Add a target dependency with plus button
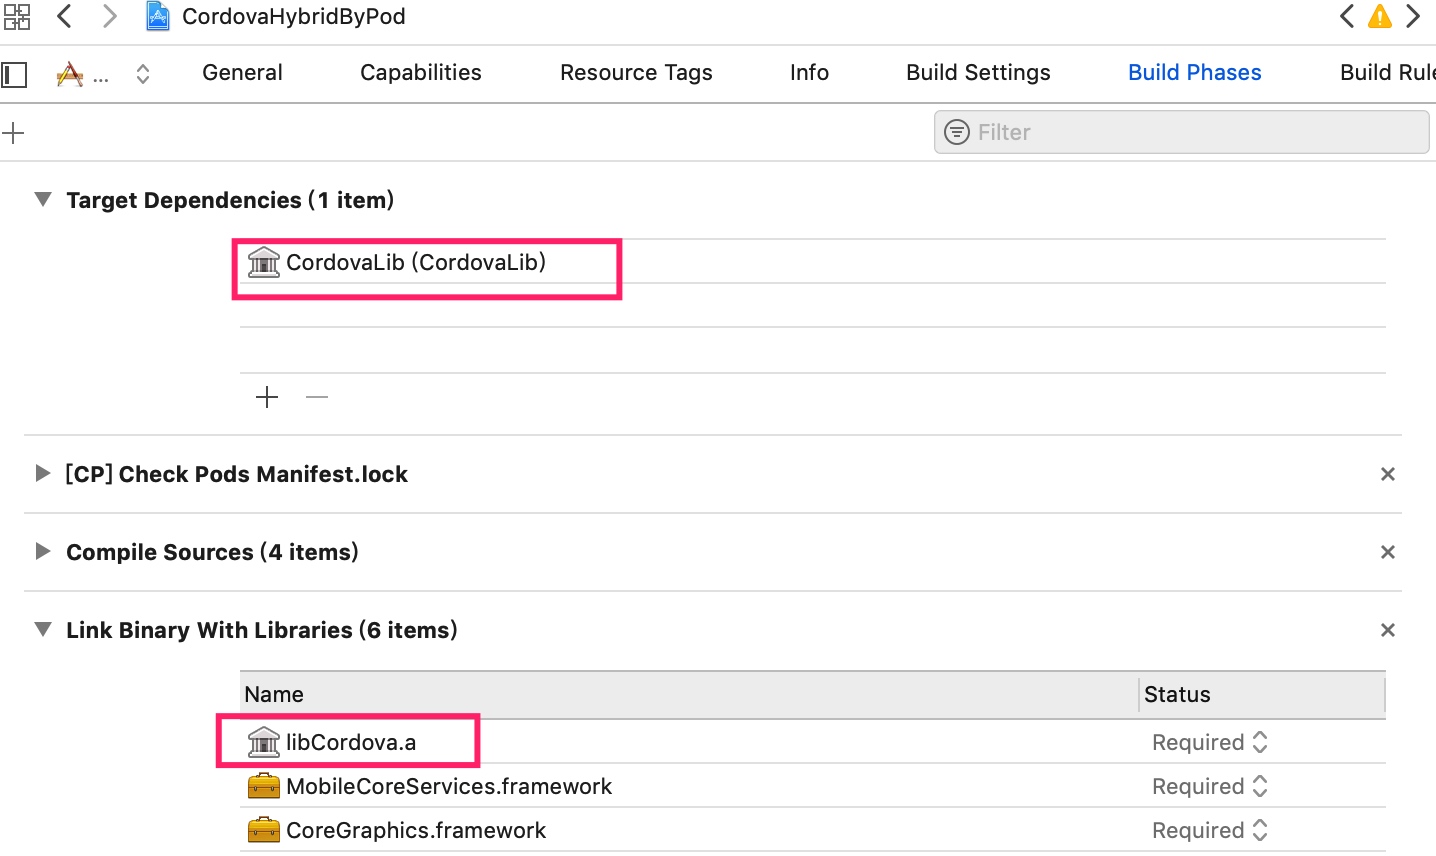 click(x=267, y=397)
